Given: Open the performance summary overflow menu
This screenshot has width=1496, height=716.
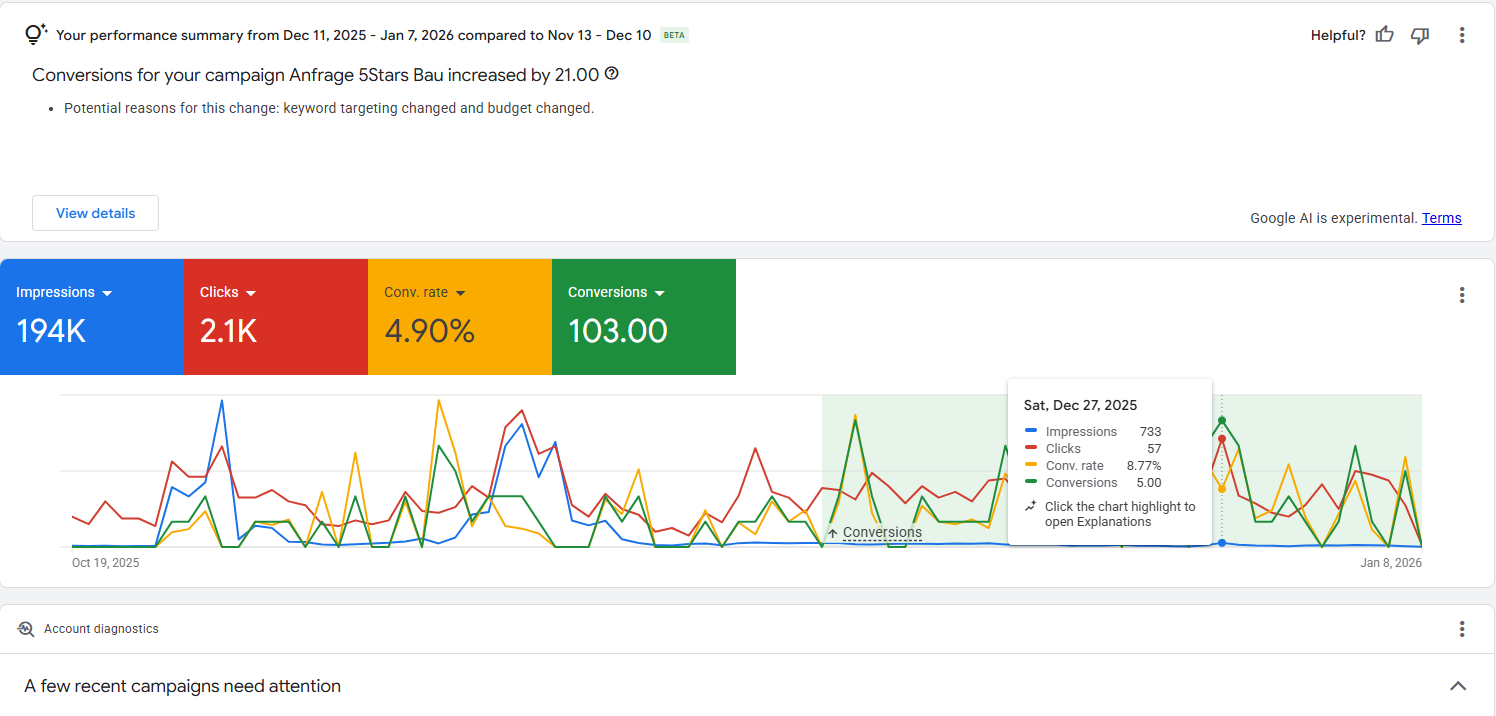Looking at the screenshot, I should pos(1462,34).
